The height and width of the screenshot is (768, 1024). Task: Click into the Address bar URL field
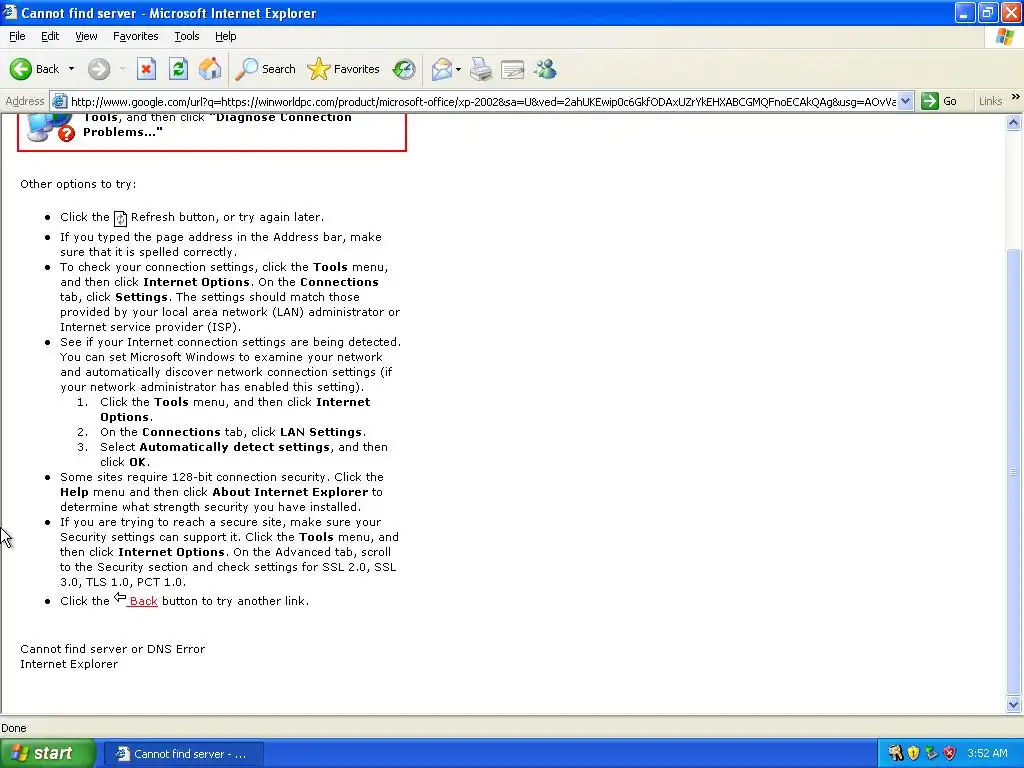482,101
